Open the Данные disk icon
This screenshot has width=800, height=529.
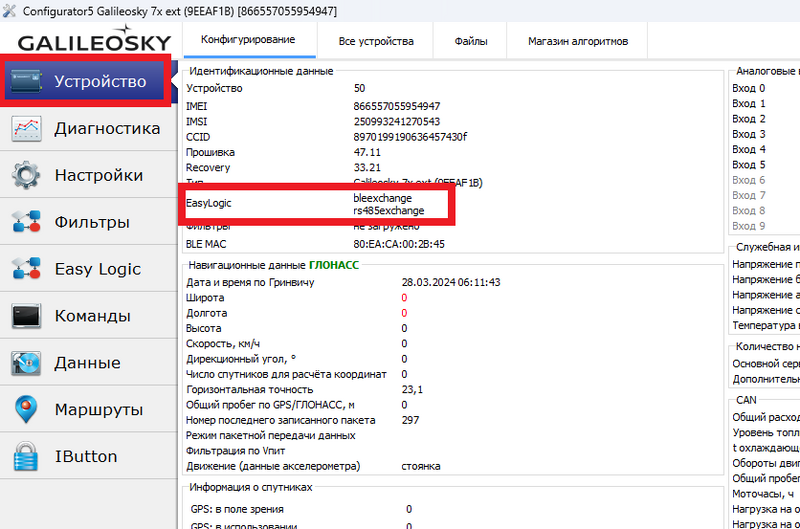tap(26, 363)
